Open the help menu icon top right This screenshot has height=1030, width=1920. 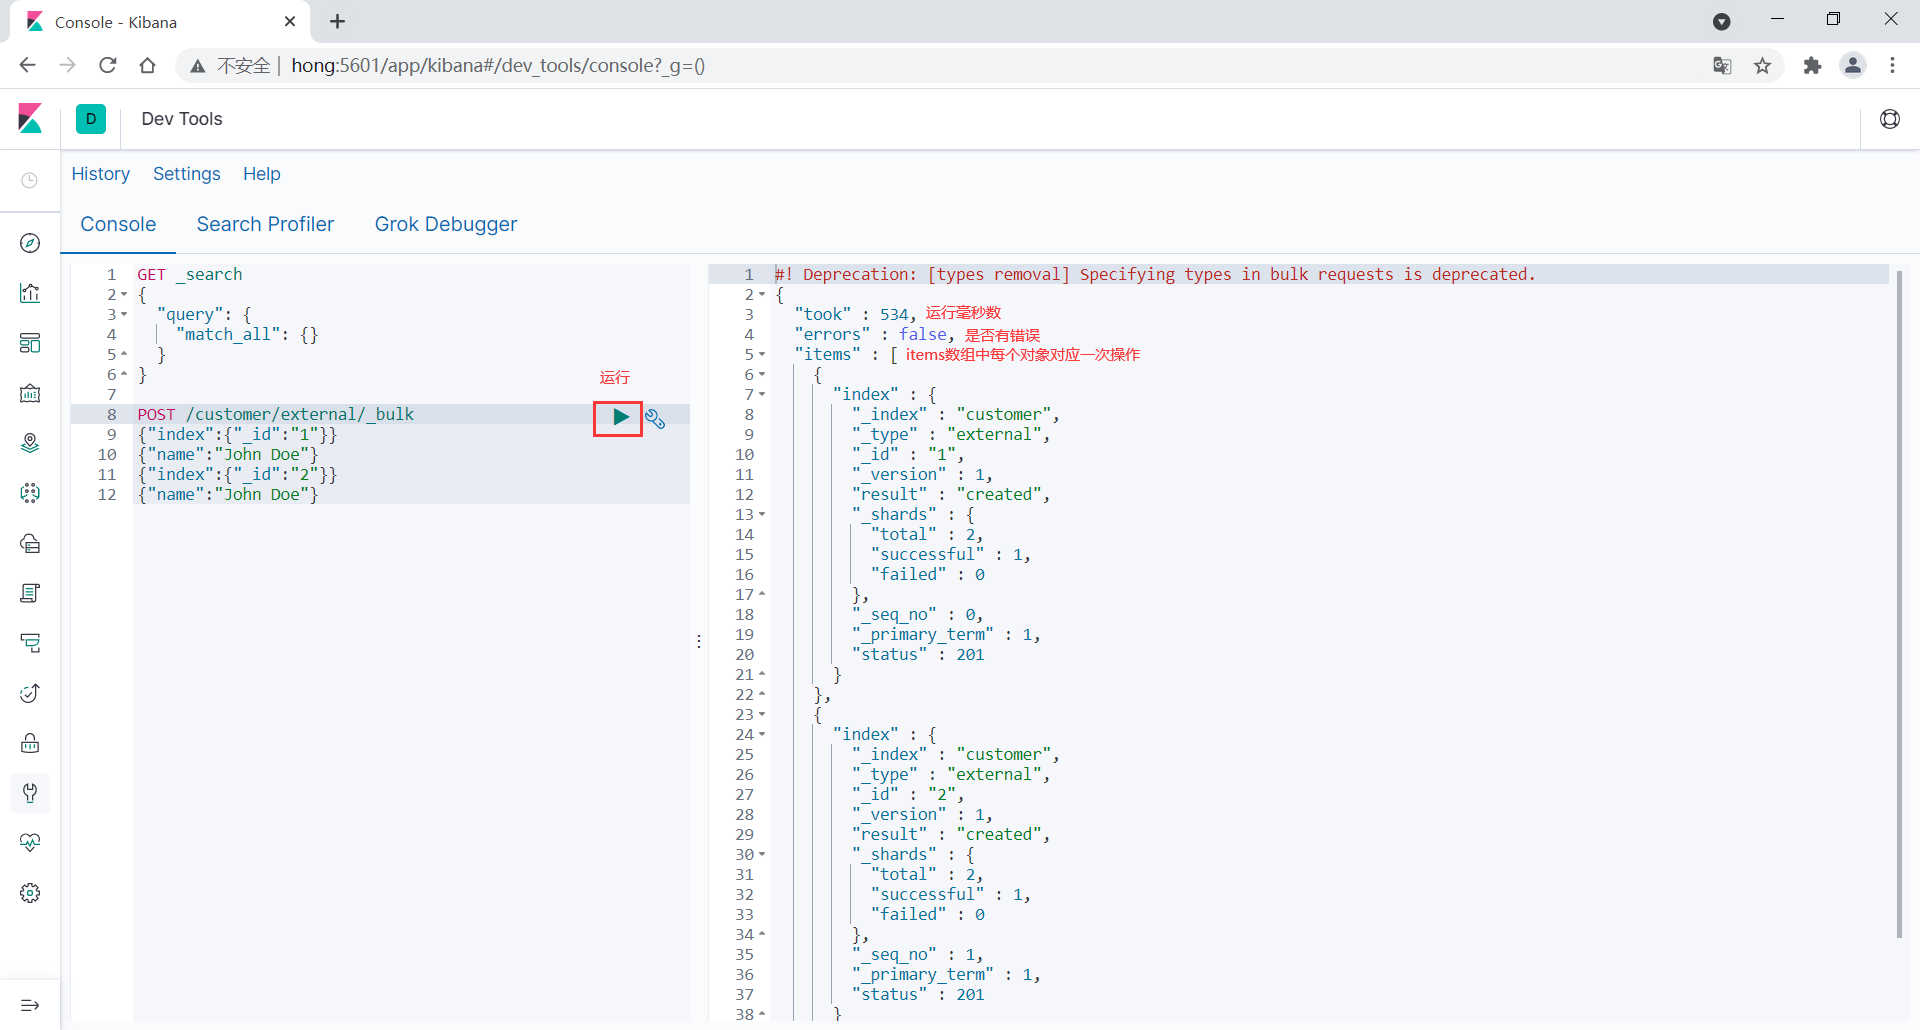tap(1890, 119)
